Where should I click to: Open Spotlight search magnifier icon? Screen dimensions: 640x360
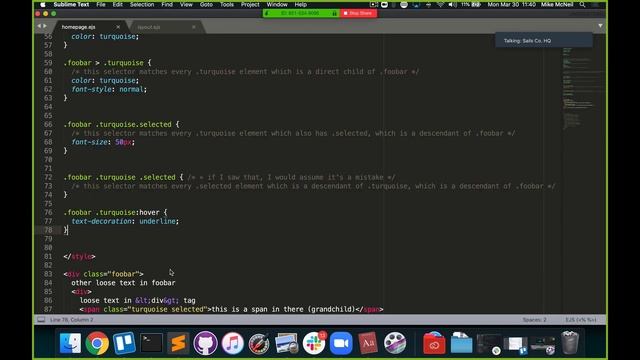tap(582, 4)
